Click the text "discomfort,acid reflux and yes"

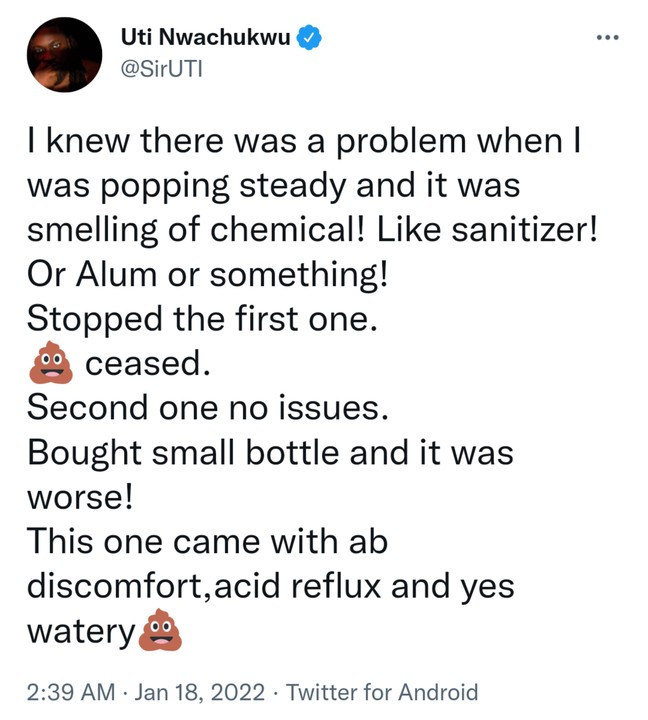click(x=270, y=586)
